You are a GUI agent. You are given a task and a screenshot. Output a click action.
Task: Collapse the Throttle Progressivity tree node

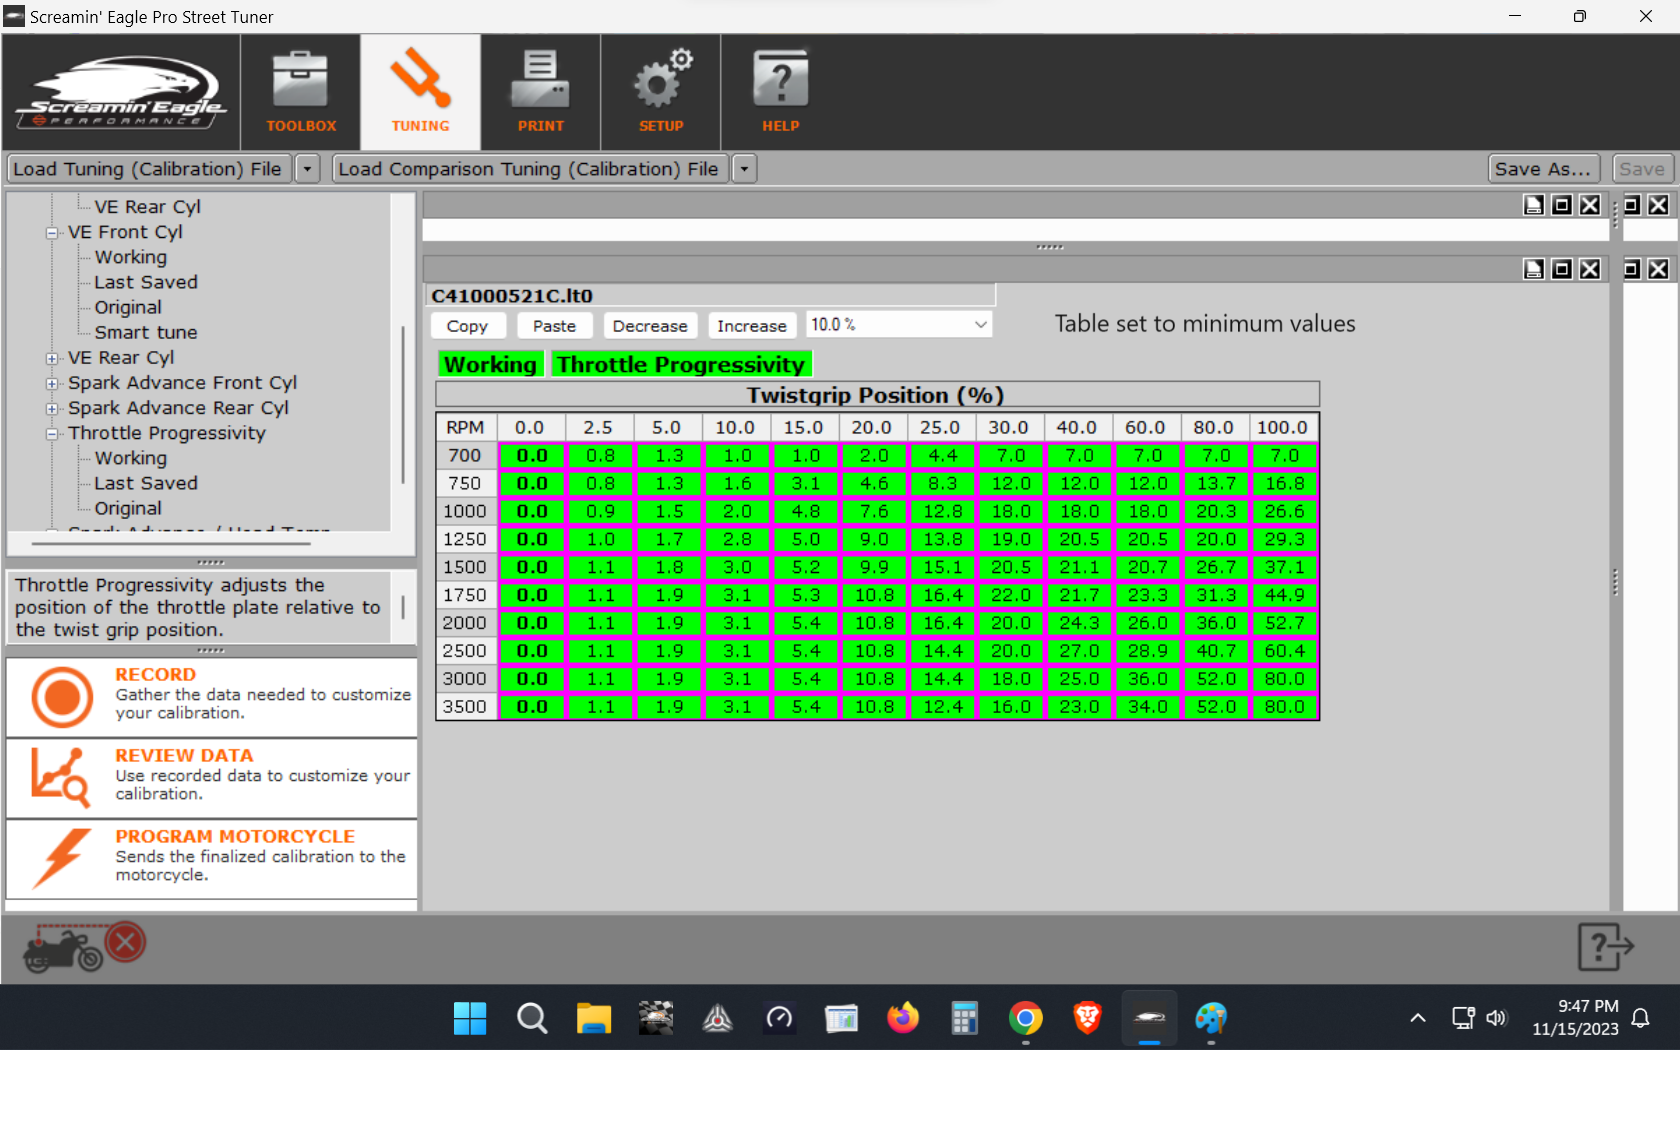(52, 434)
